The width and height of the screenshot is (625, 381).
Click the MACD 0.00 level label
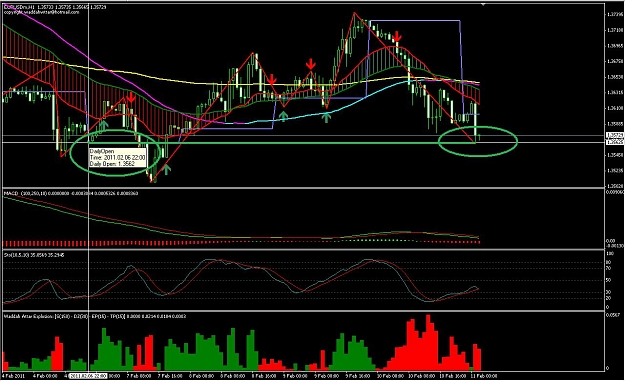click(x=610, y=241)
